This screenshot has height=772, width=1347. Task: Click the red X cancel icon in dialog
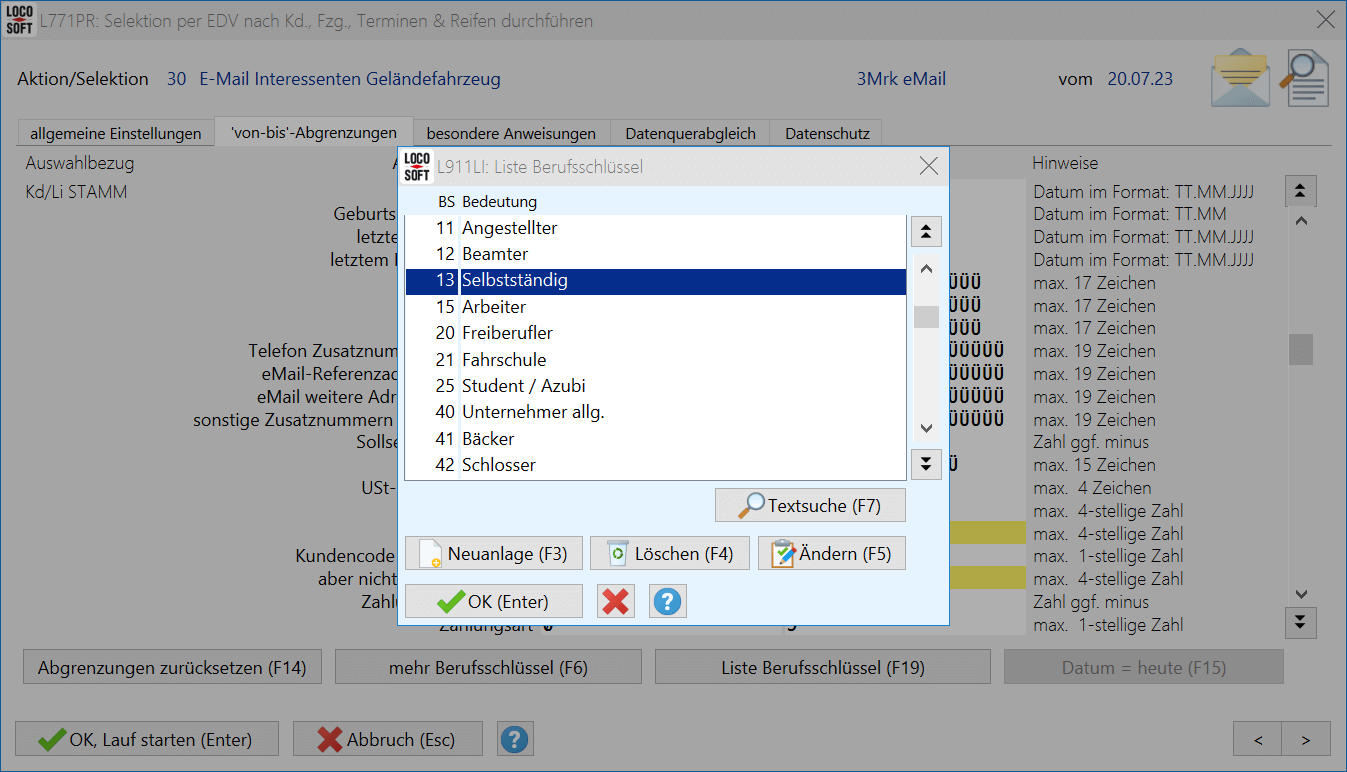(x=616, y=601)
